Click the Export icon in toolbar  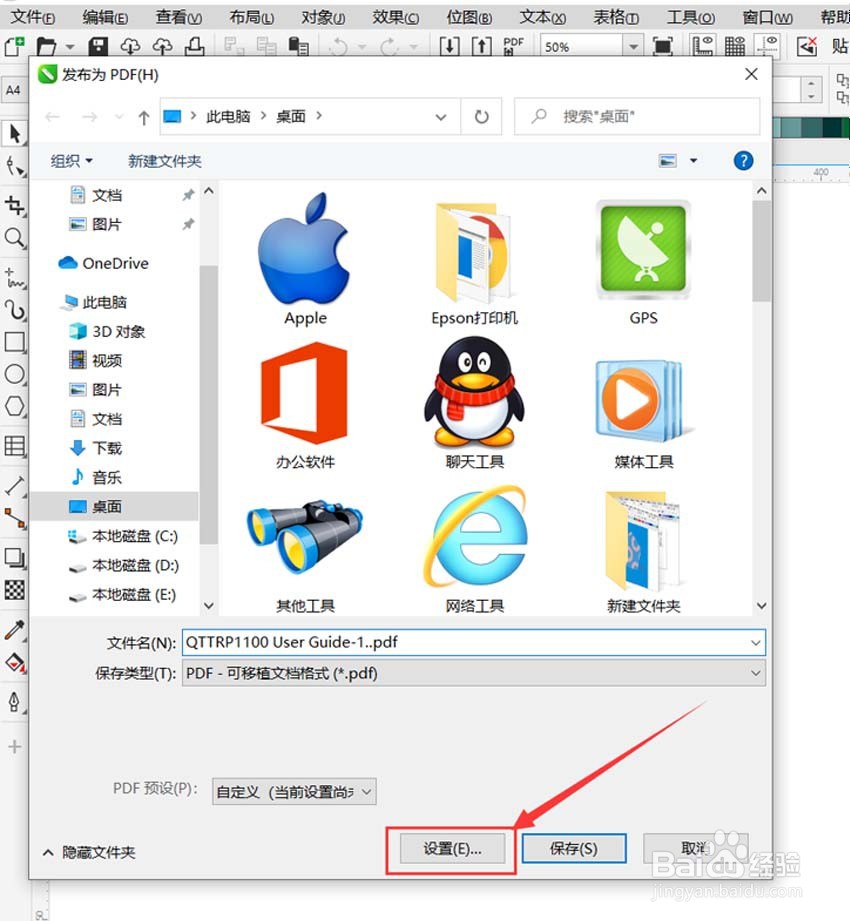(x=482, y=46)
